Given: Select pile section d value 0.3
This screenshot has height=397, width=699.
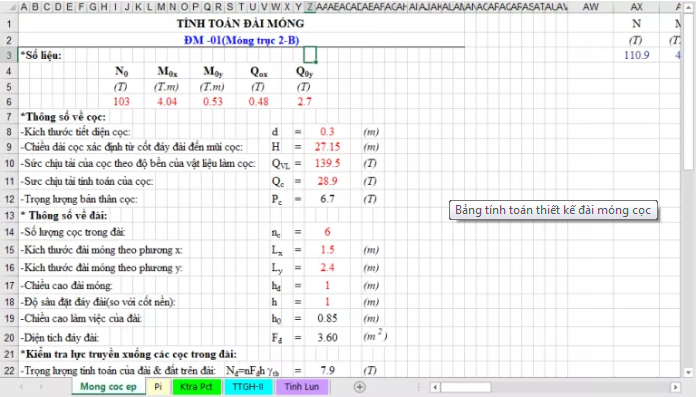Looking at the screenshot, I should 327,132.
